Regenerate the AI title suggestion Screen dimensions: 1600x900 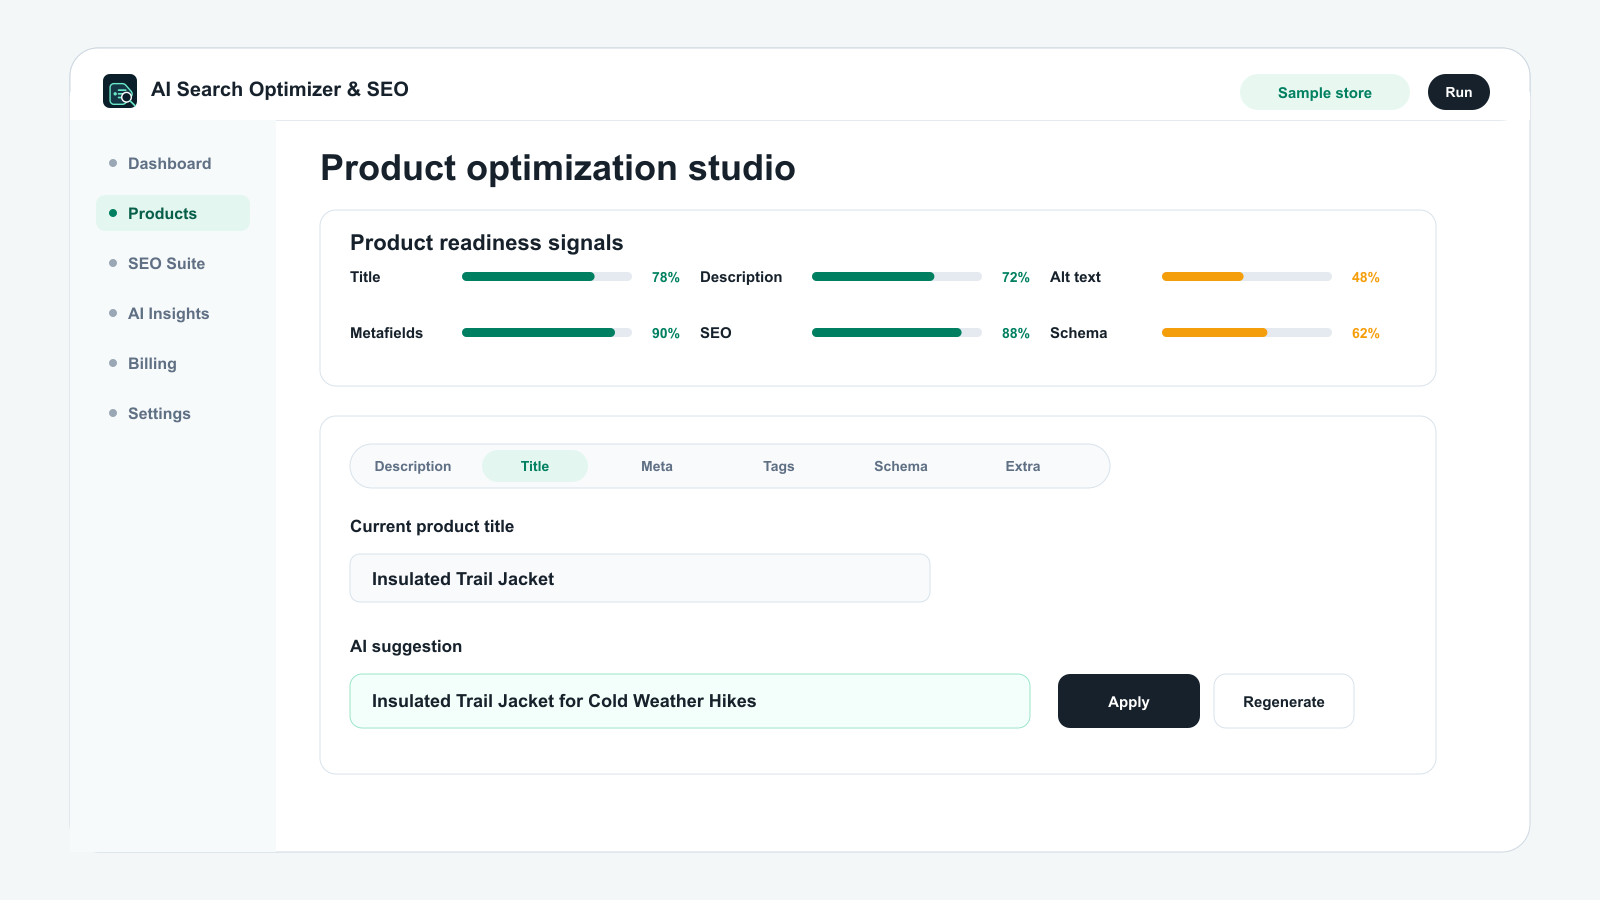(x=1284, y=701)
